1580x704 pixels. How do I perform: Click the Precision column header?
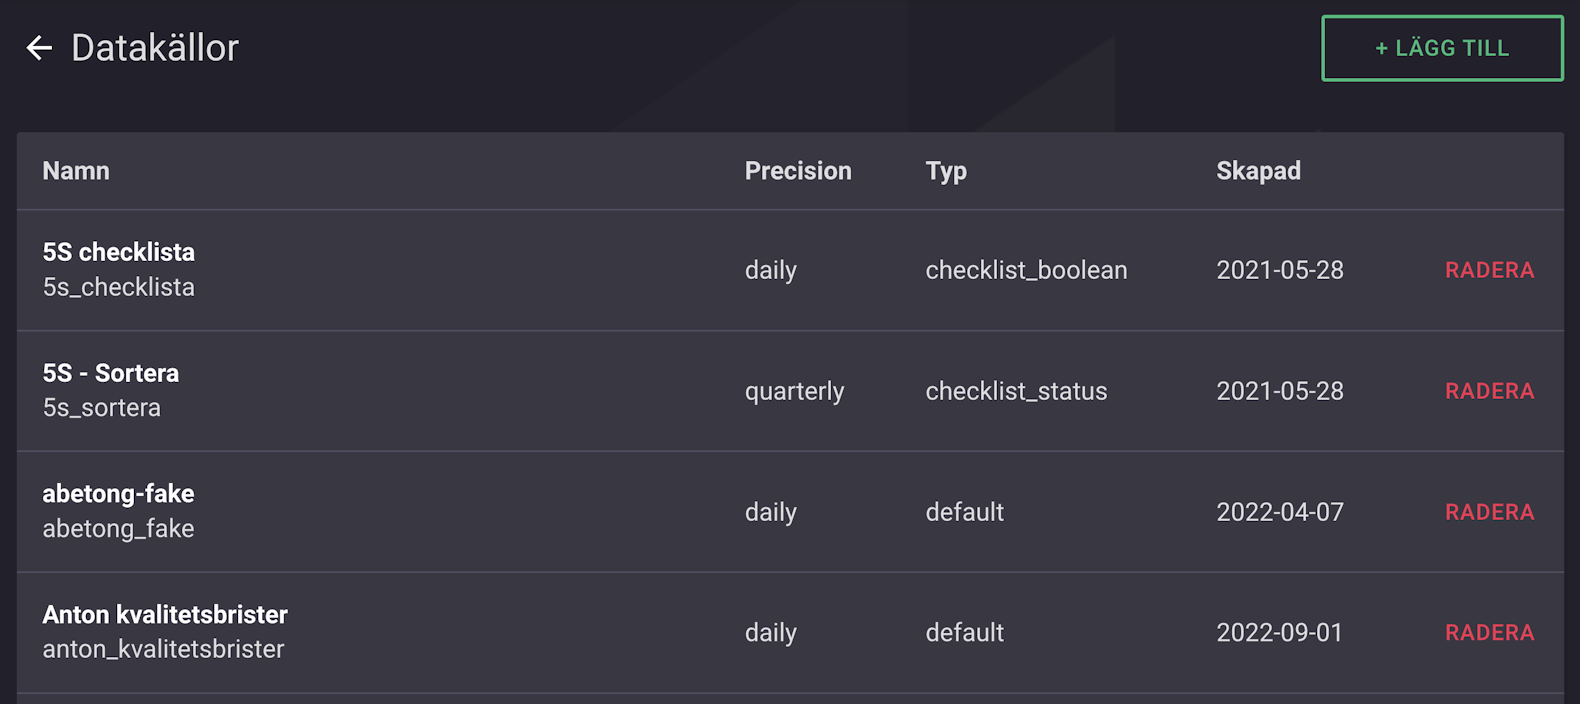coord(798,171)
